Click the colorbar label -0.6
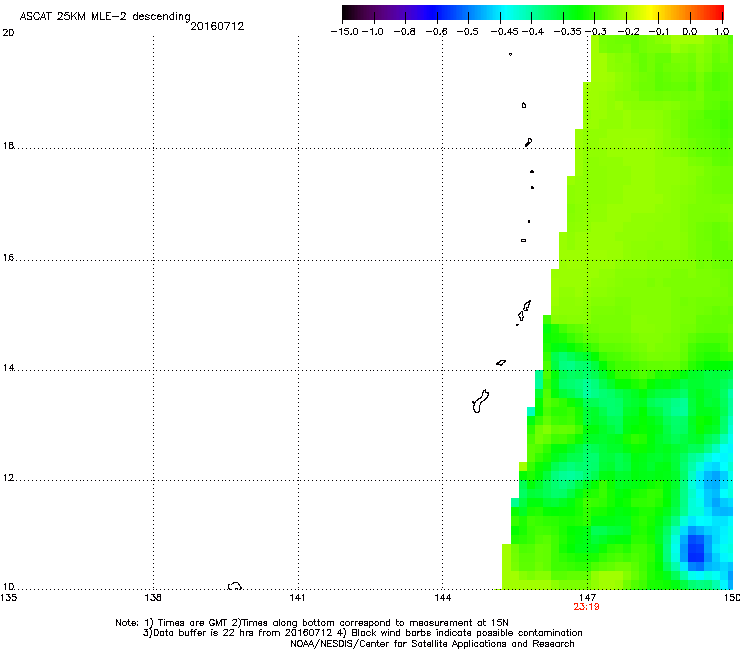This screenshot has height=650, width=740. click(x=437, y=32)
